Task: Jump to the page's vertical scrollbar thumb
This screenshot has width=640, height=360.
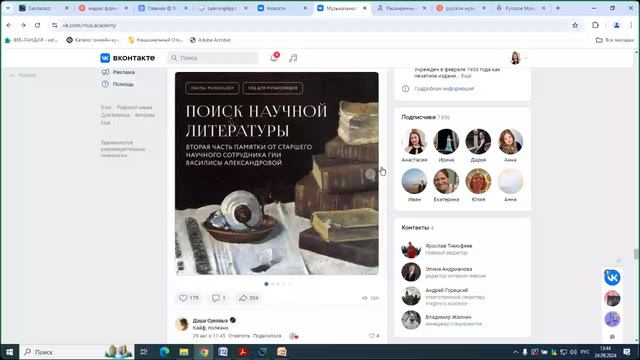Action: 636,254
